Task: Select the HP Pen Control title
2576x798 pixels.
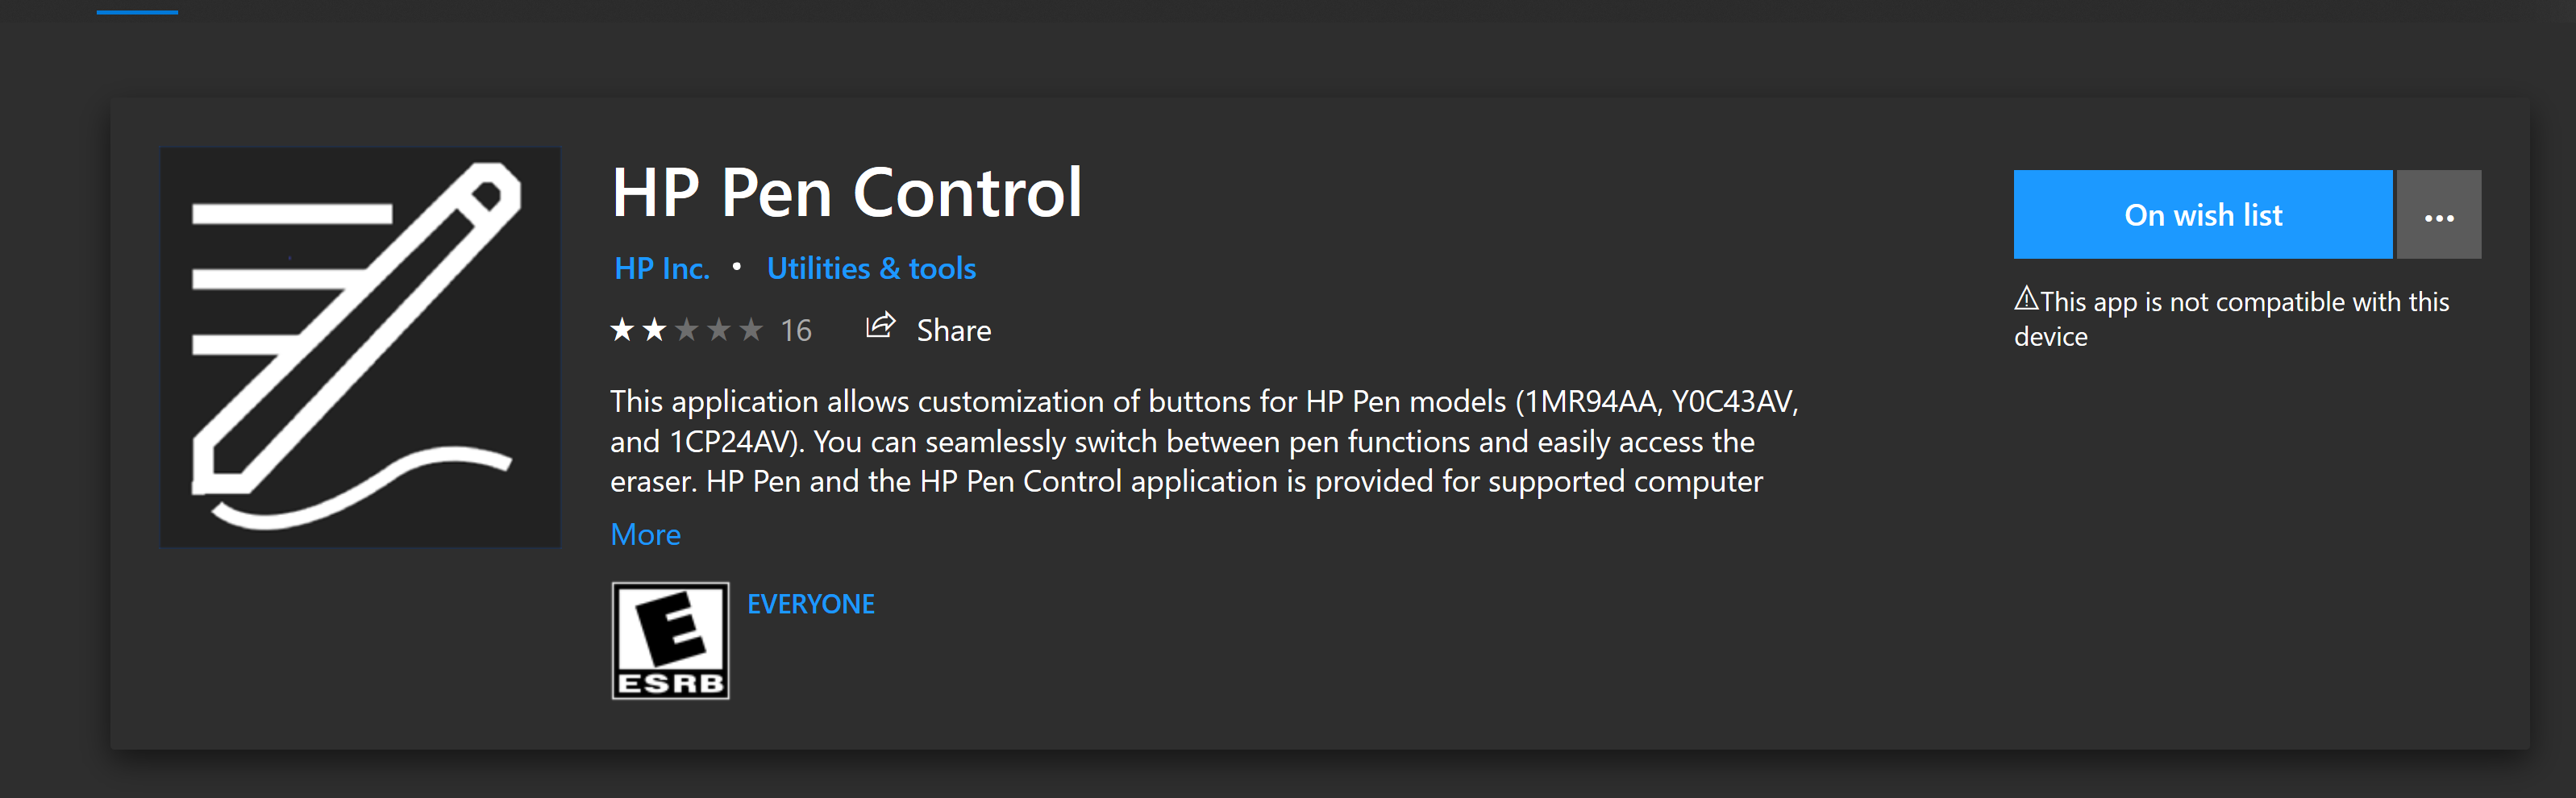Action: click(847, 191)
